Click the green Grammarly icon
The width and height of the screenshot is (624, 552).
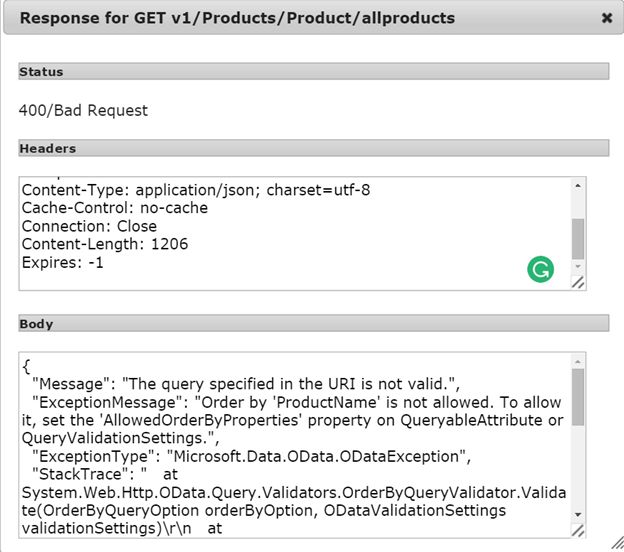pyautogui.click(x=541, y=269)
